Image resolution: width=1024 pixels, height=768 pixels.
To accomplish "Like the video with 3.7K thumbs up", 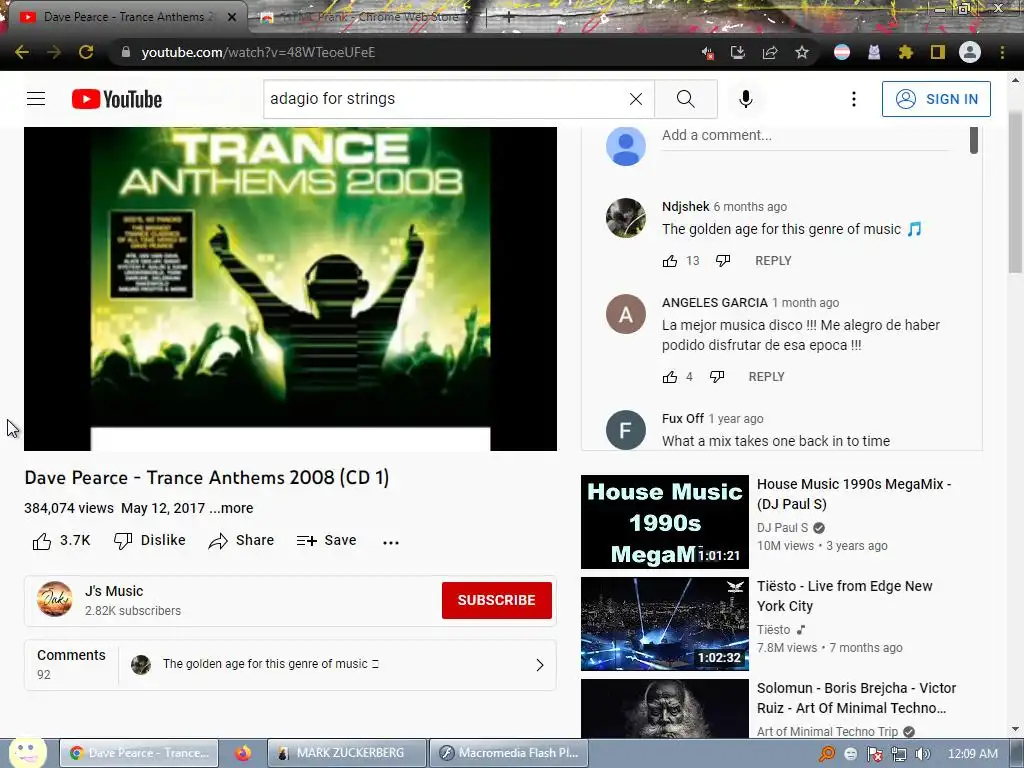I will point(61,541).
